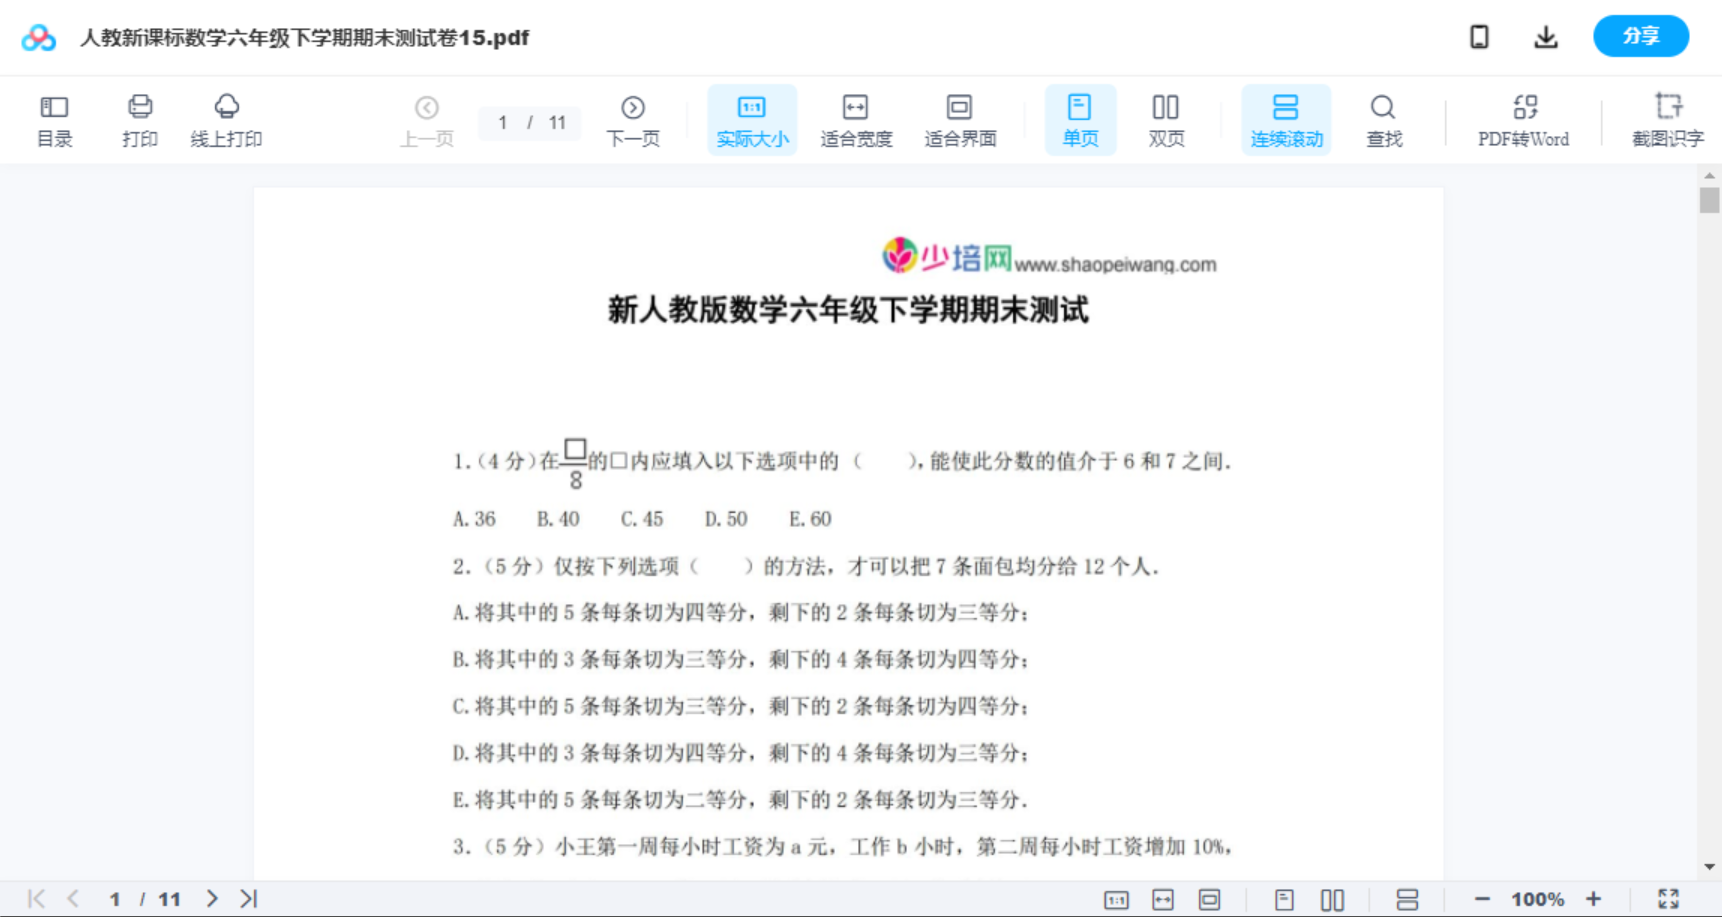Click the 1:1 icon in the bottom bar
The width and height of the screenshot is (1722, 917).
[1117, 898]
